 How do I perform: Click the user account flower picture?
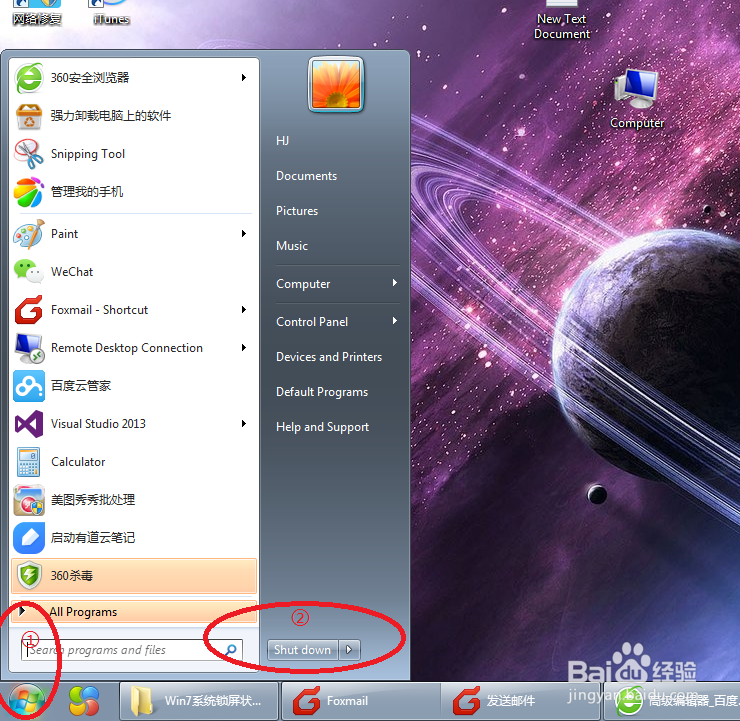pos(336,84)
